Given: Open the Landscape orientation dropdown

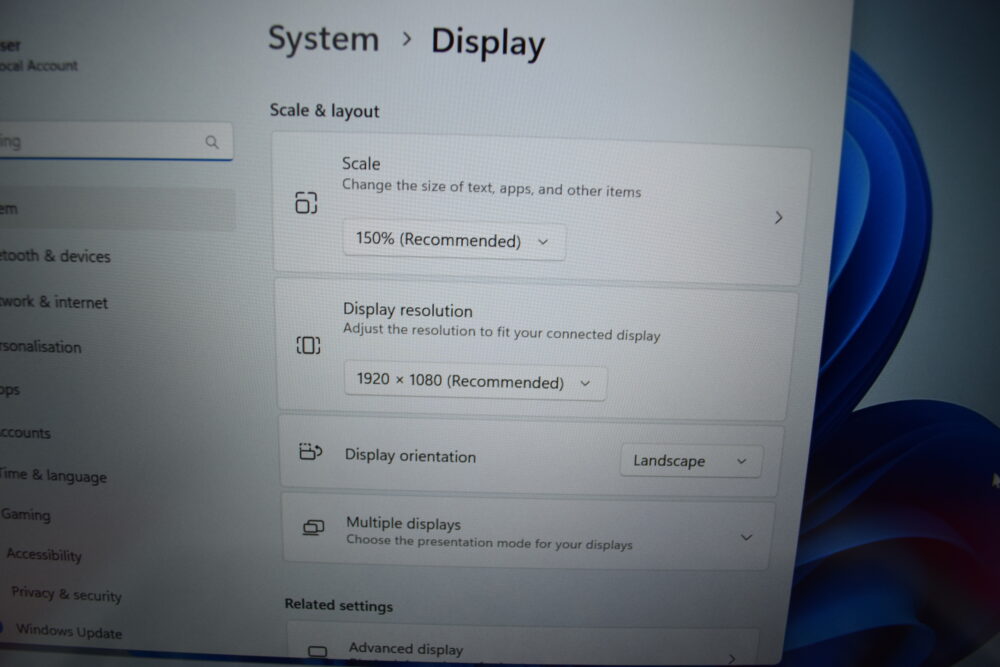Looking at the screenshot, I should pyautogui.click(x=691, y=460).
